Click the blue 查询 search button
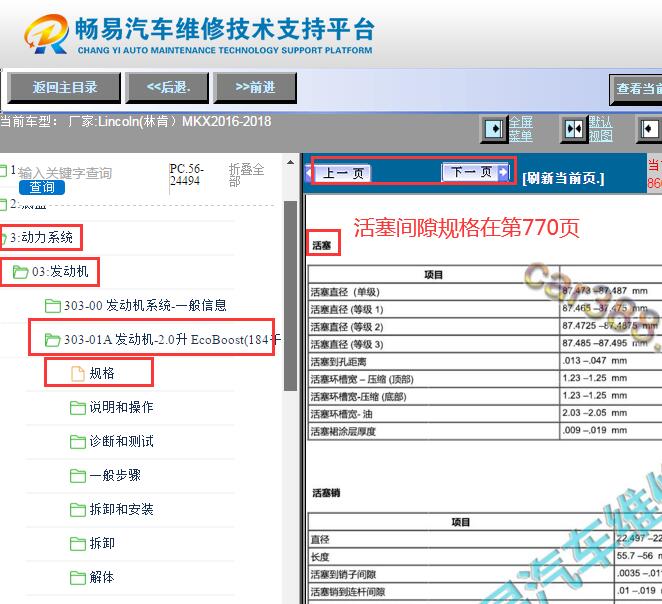662x604 pixels. (42, 187)
